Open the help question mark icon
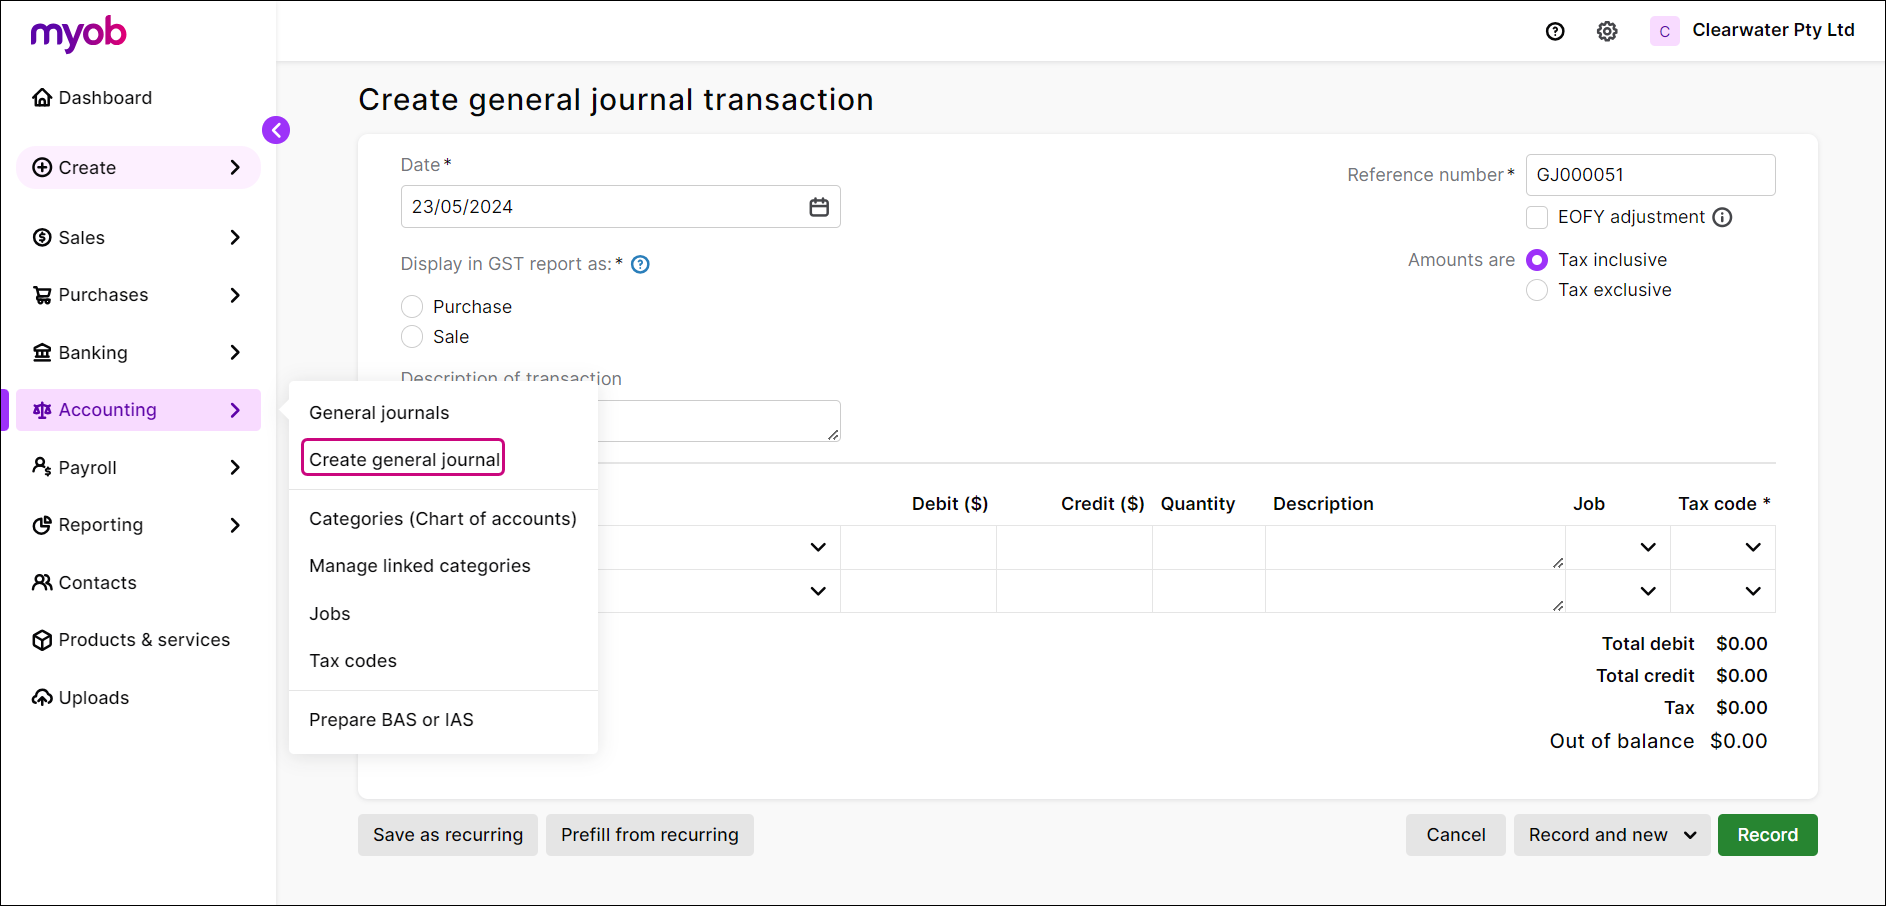This screenshot has width=1886, height=906. click(x=1555, y=31)
